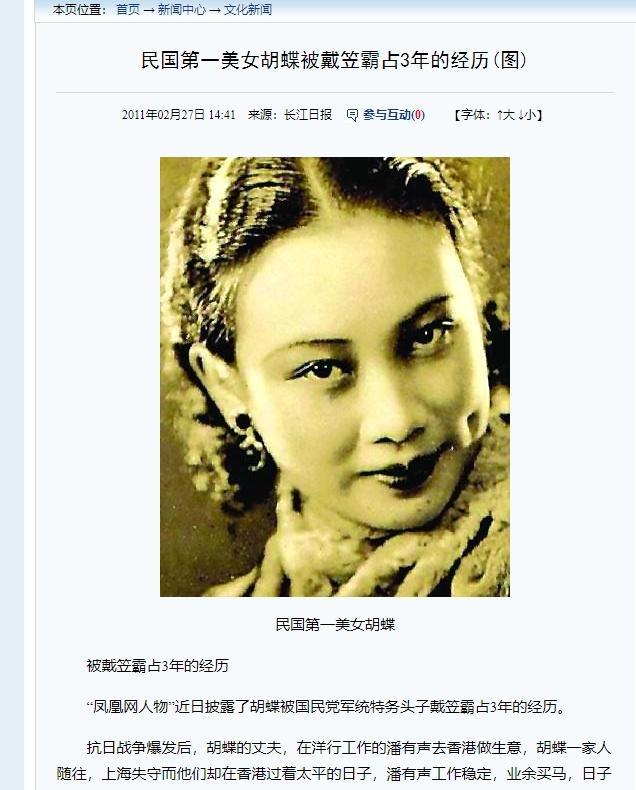Click the comment bubble icon
Screen dimensions: 636x790
pyautogui.click(x=352, y=115)
